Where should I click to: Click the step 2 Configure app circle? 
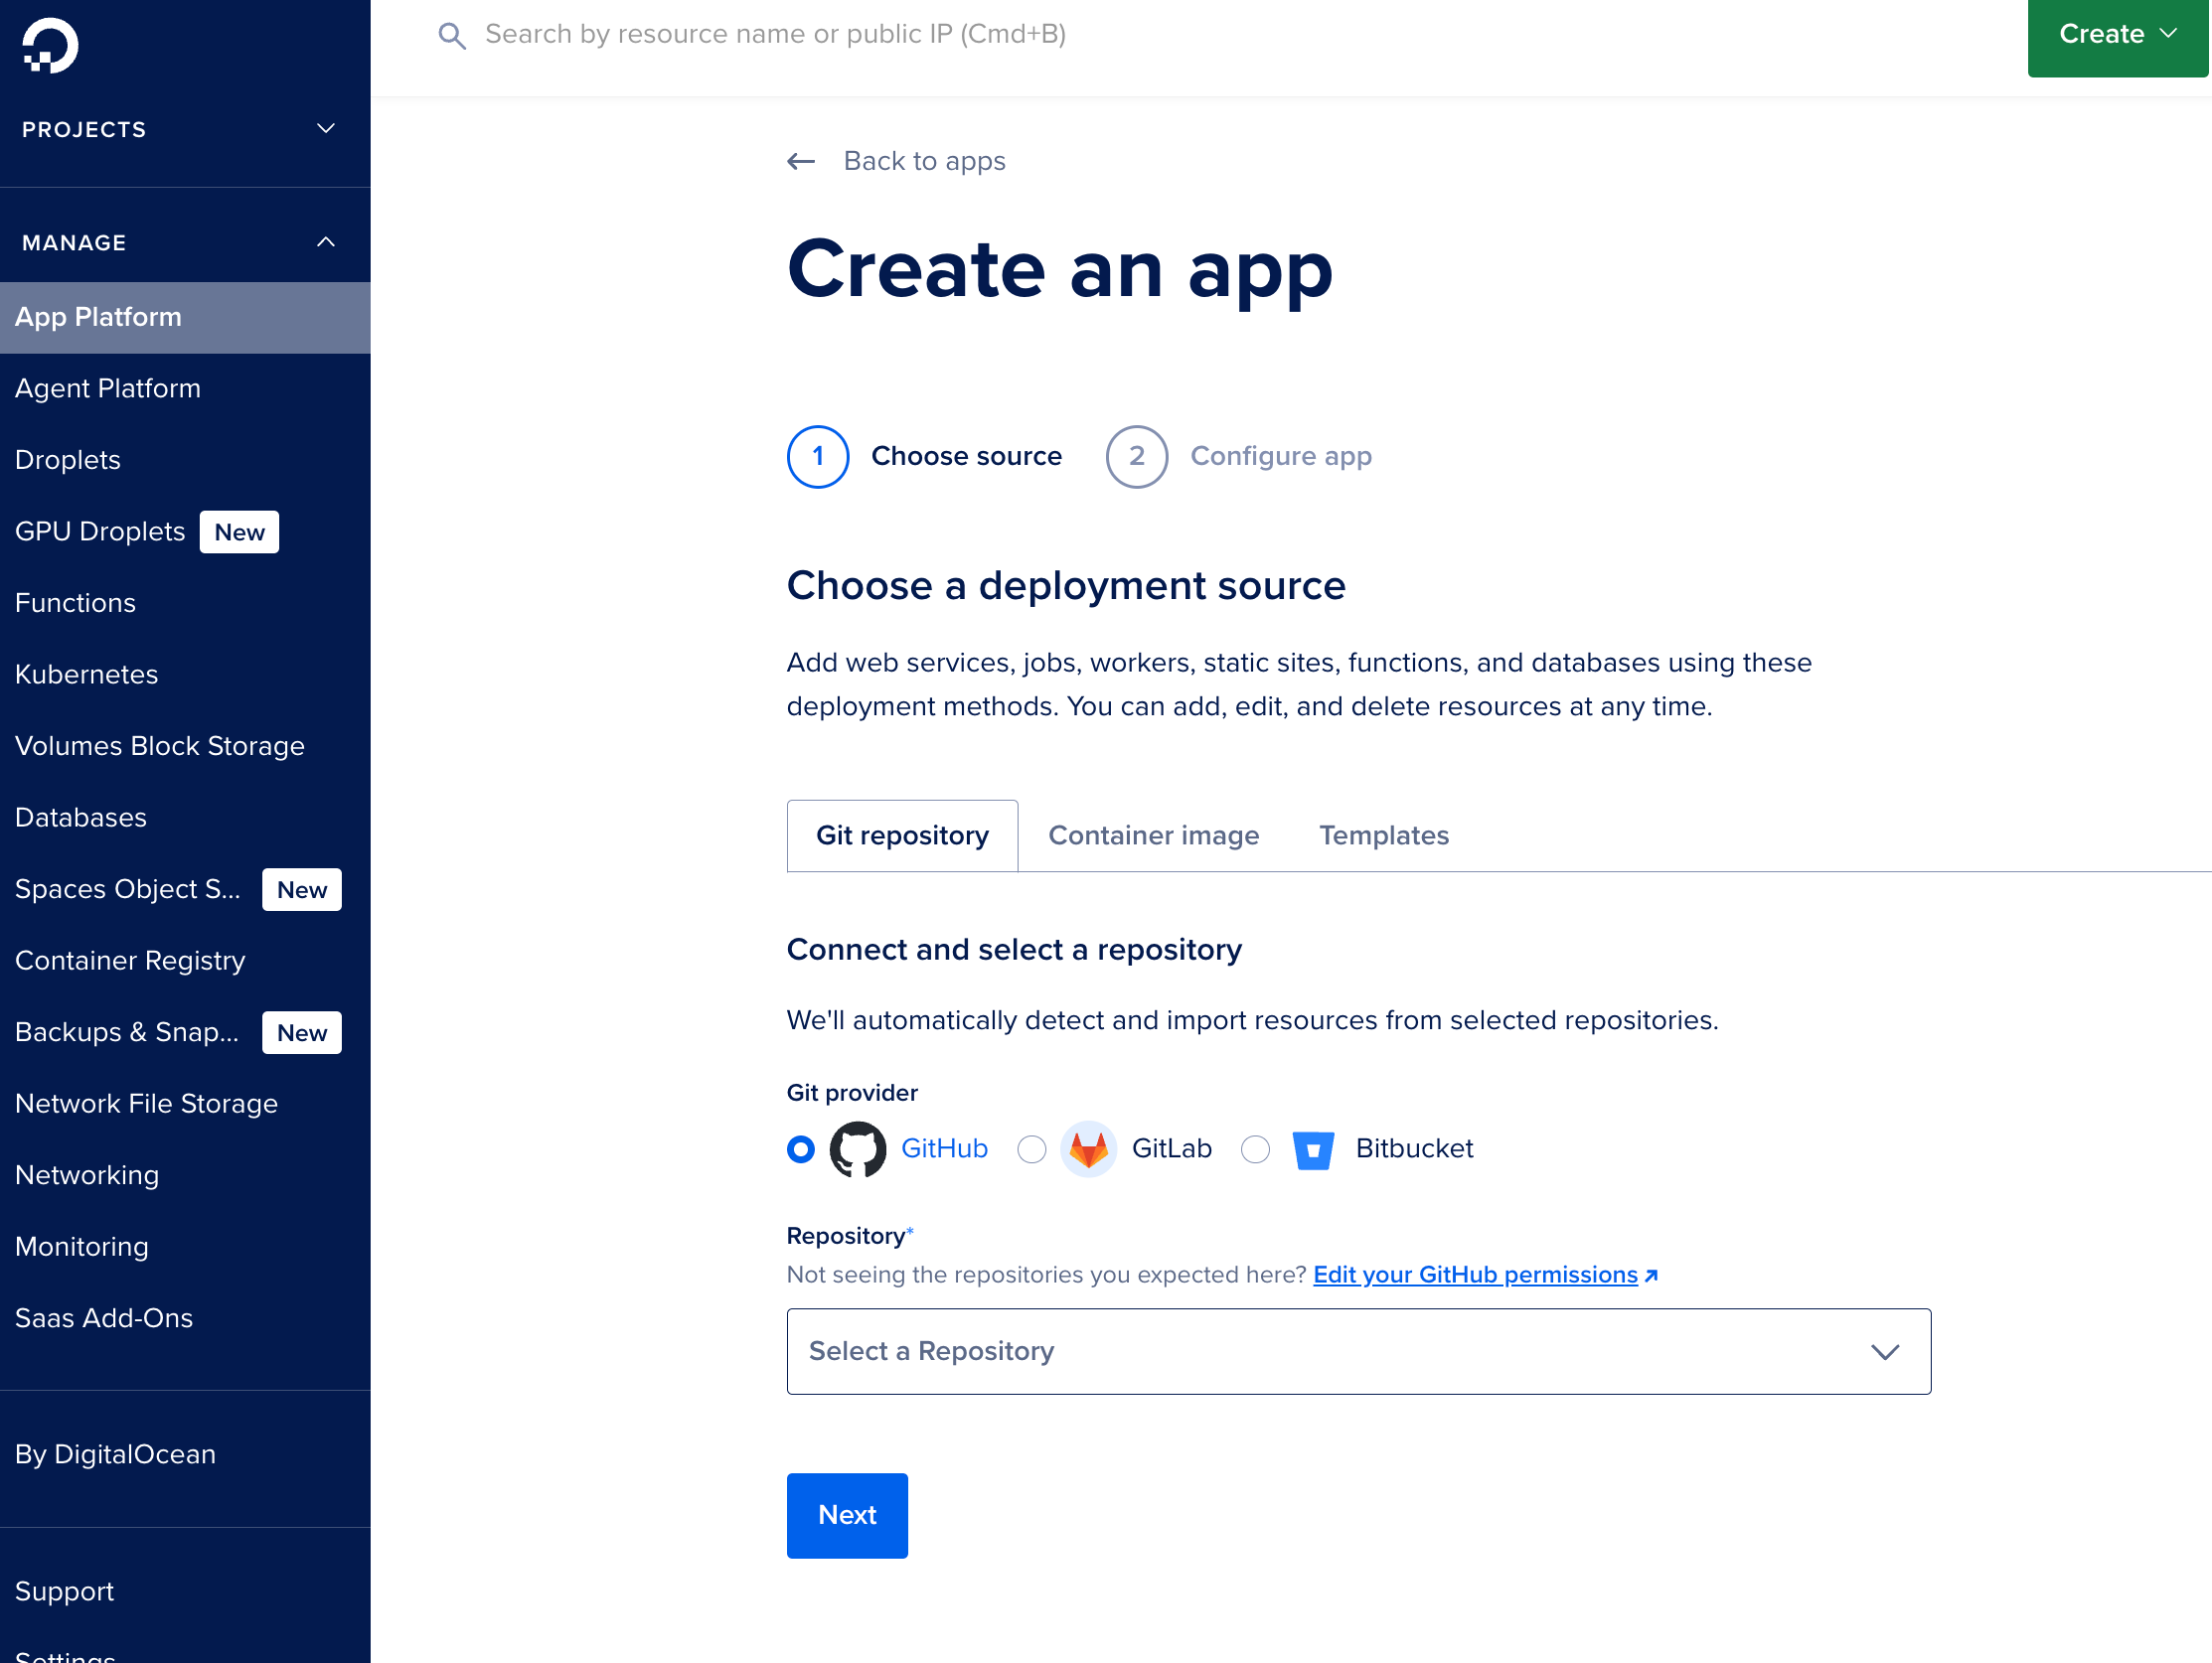click(1137, 456)
